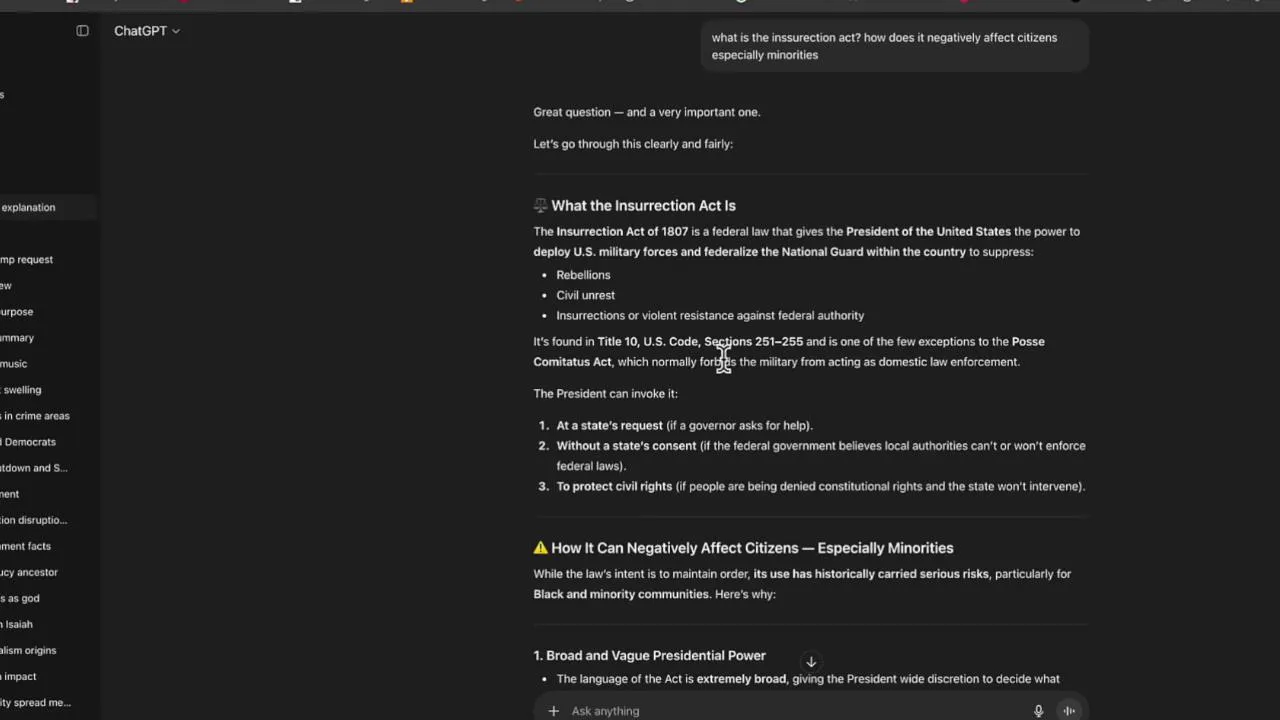Open the 'ity spread me...' chat in sidebar
1280x720 pixels.
47,701
